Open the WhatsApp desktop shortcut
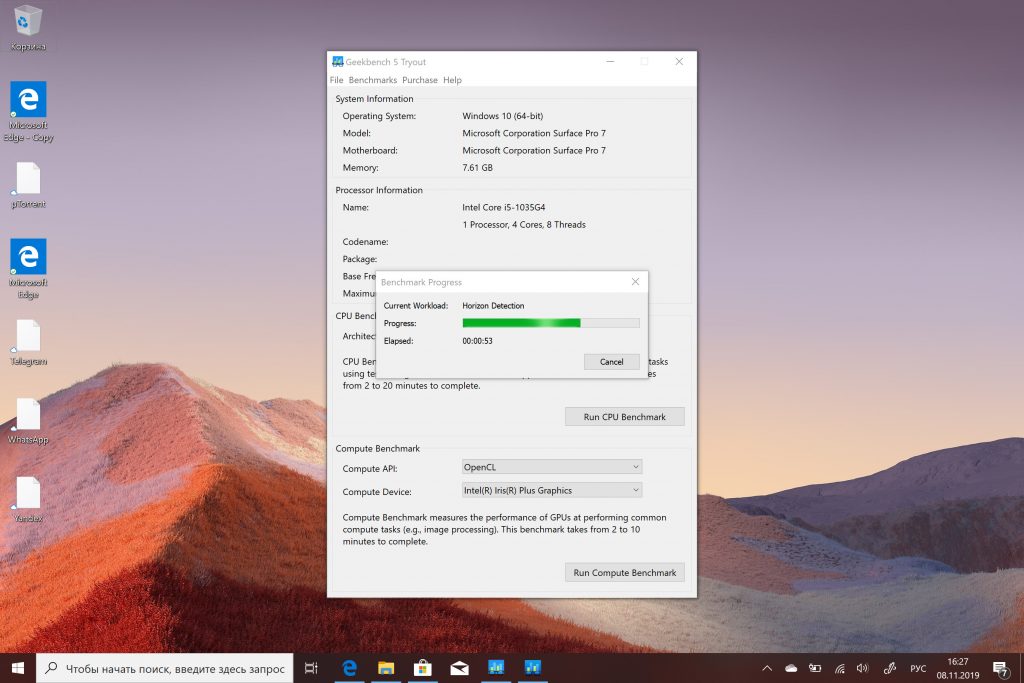Image resolution: width=1024 pixels, height=683 pixels. pos(28,418)
